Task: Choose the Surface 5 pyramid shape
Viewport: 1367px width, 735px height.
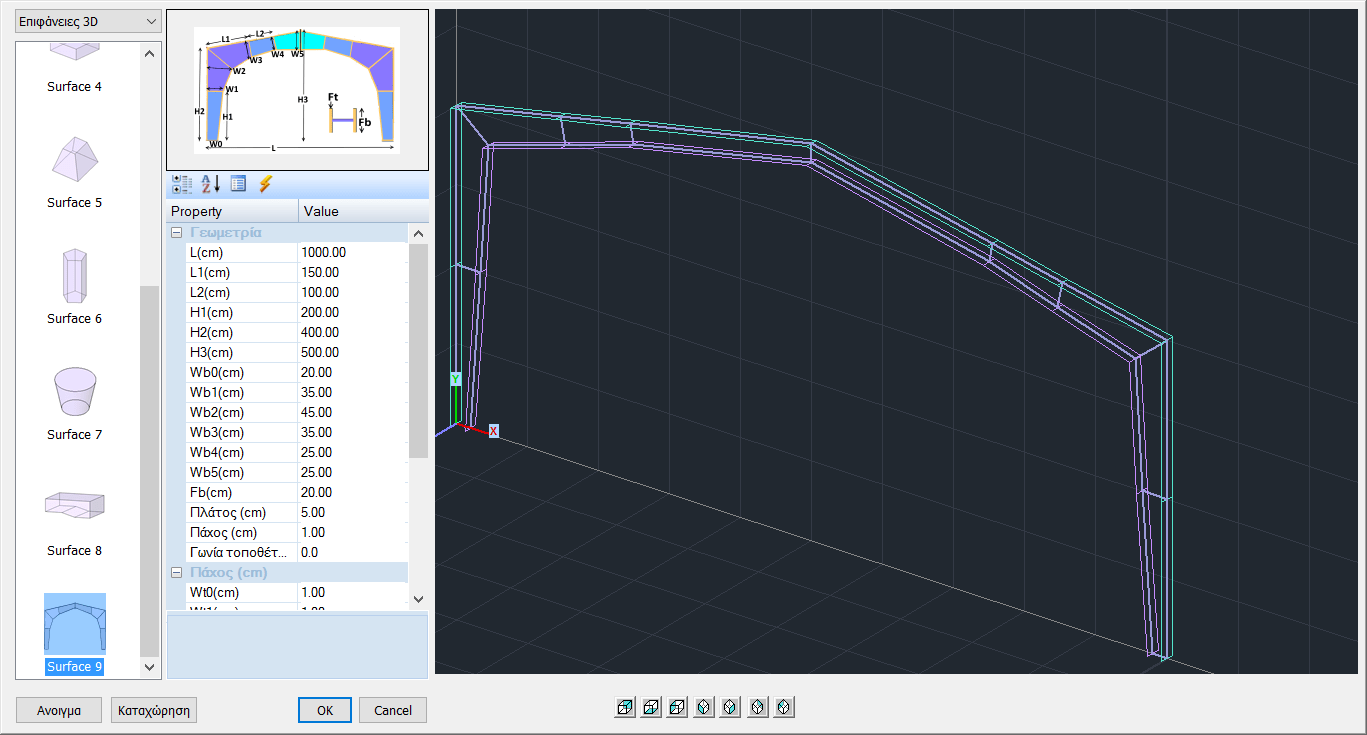Action: [75, 172]
